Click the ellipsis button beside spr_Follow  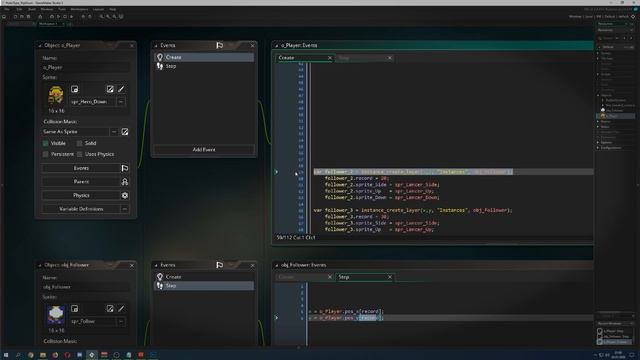coord(121,321)
